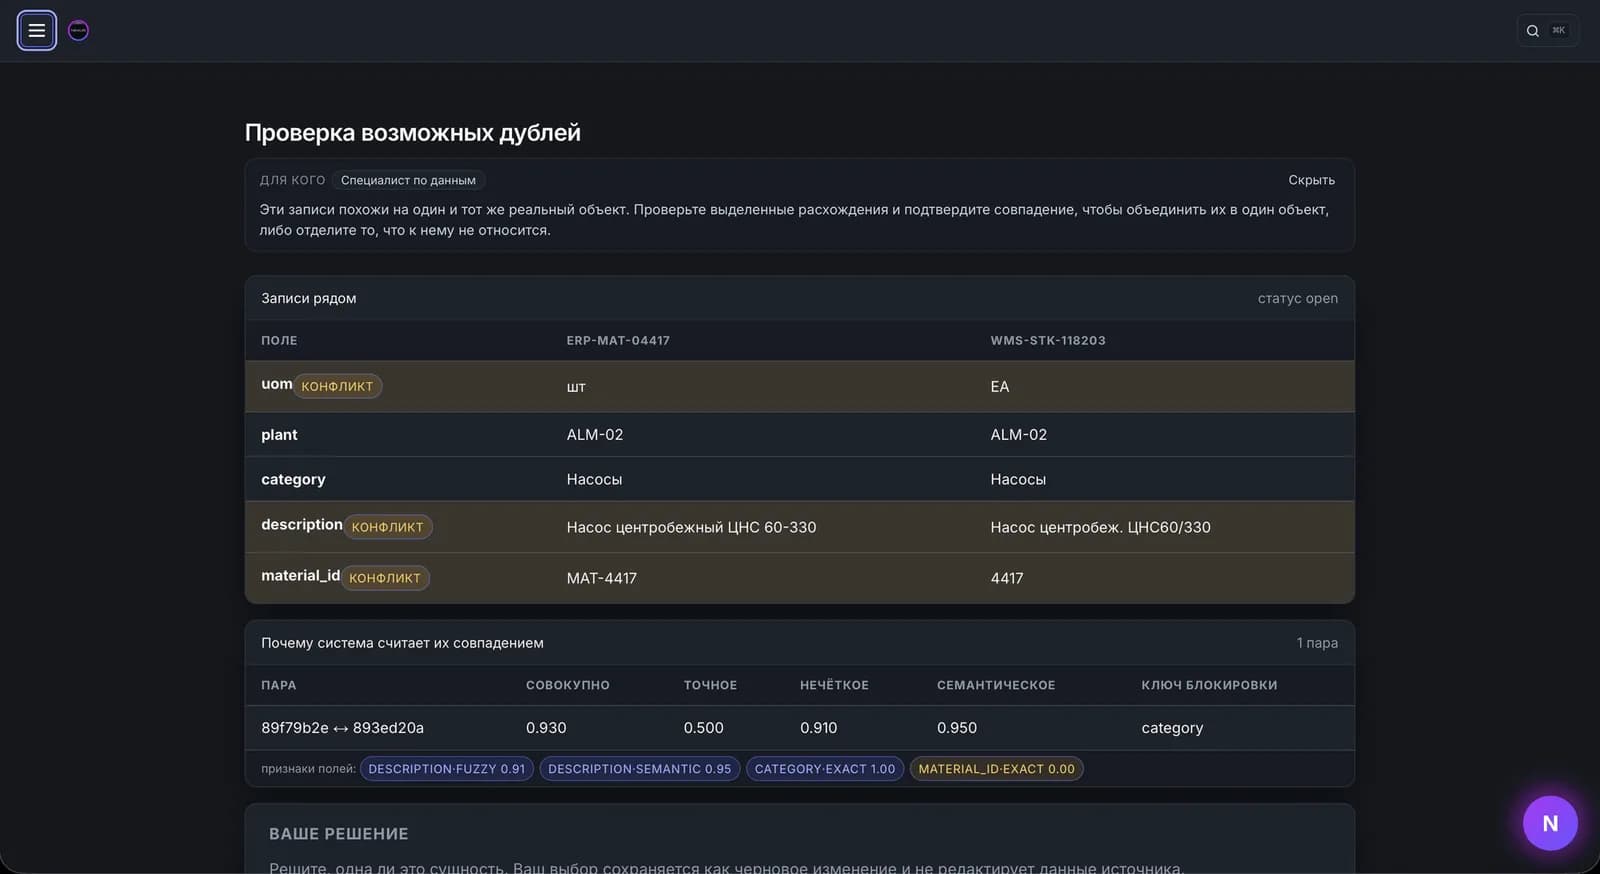
Task: Click the ВАШЕ РЕШЕНИЕ section heading
Action: 338,834
